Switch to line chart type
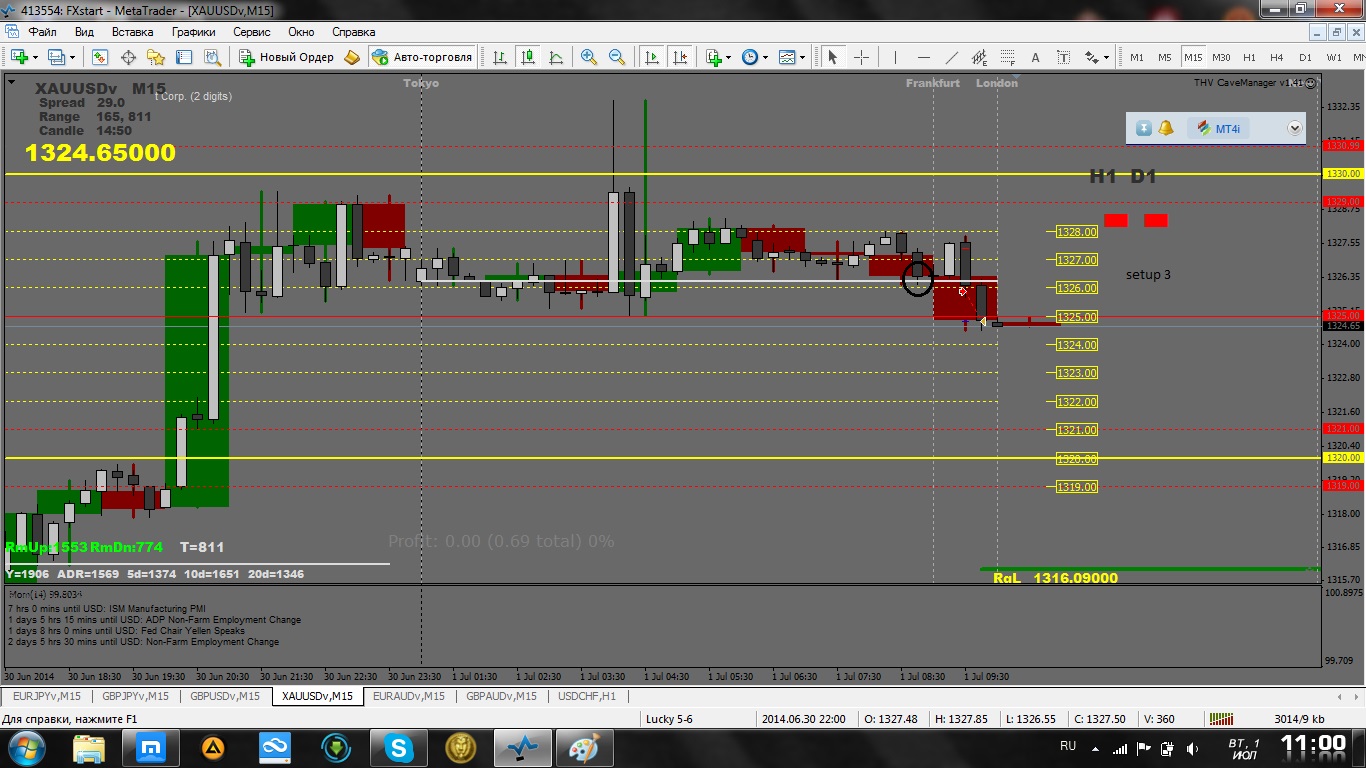 tap(556, 57)
